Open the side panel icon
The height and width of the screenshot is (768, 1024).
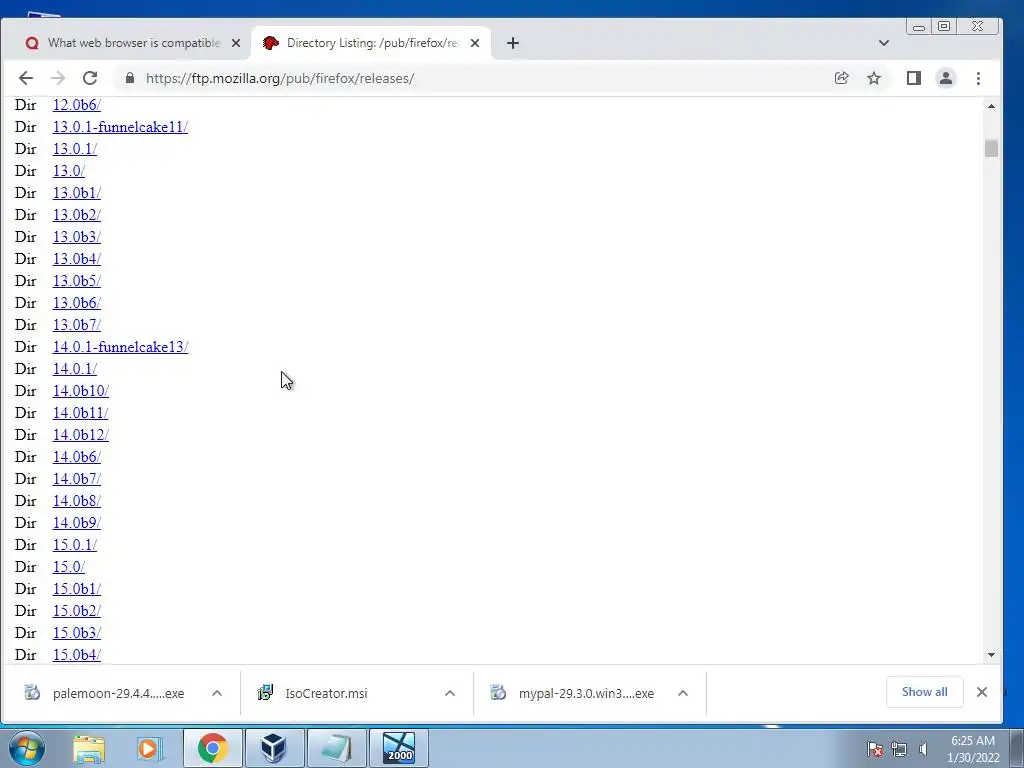point(914,78)
